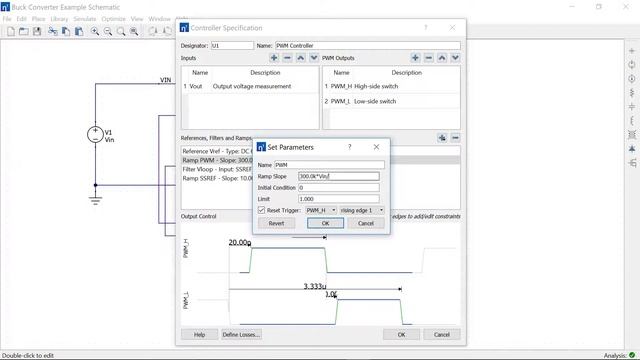Image resolution: width=640 pixels, height=360 pixels.
Task: Open the Define Losses... button
Action: (241, 335)
